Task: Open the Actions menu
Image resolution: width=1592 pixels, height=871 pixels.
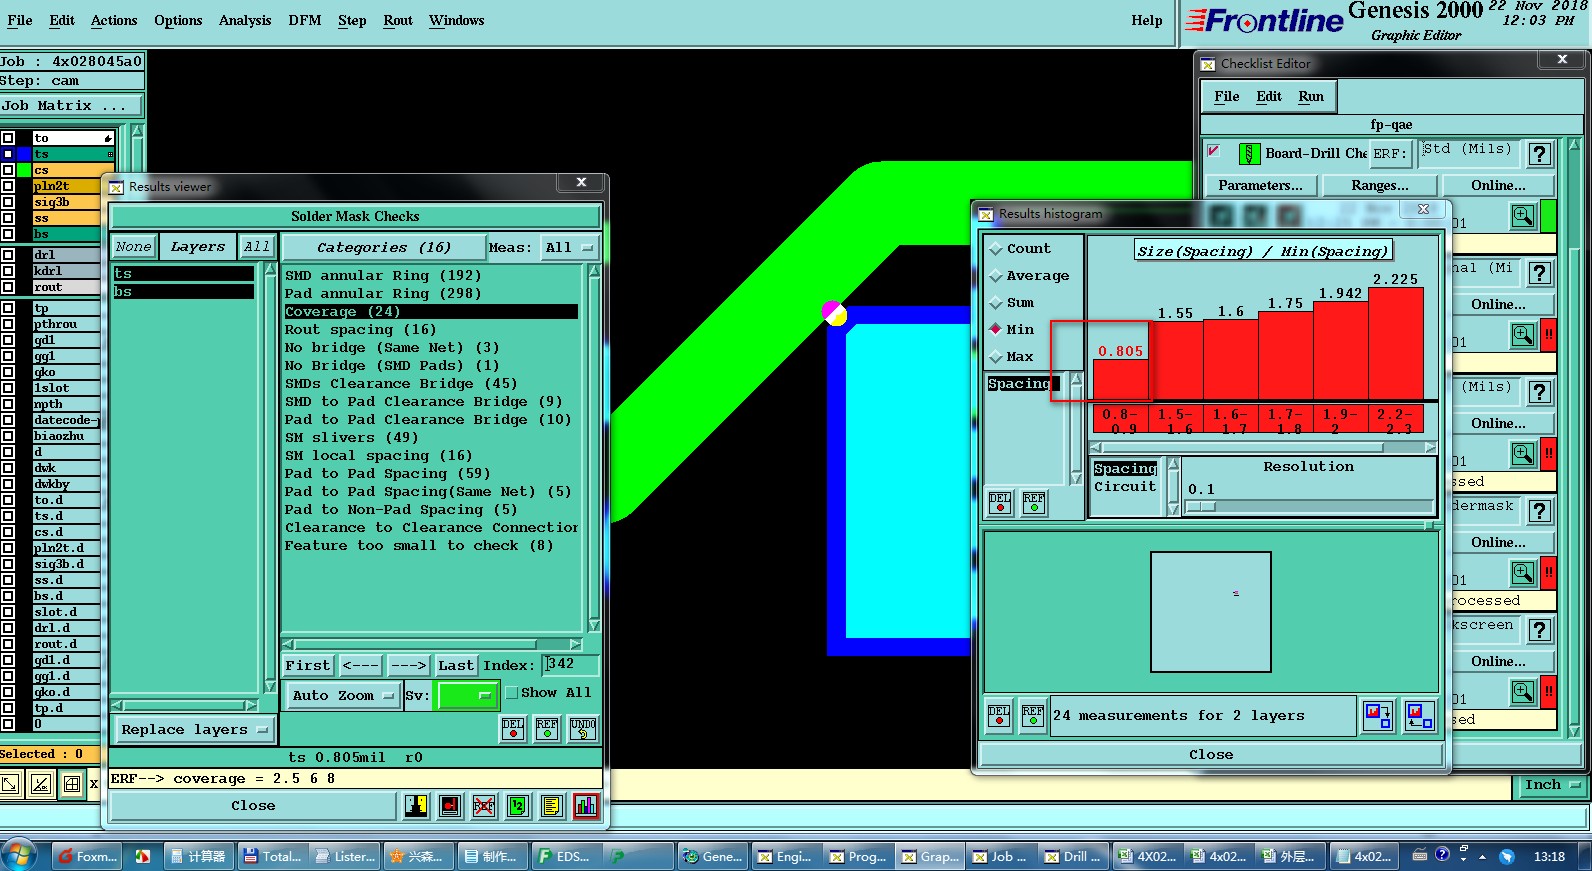Action: (114, 20)
